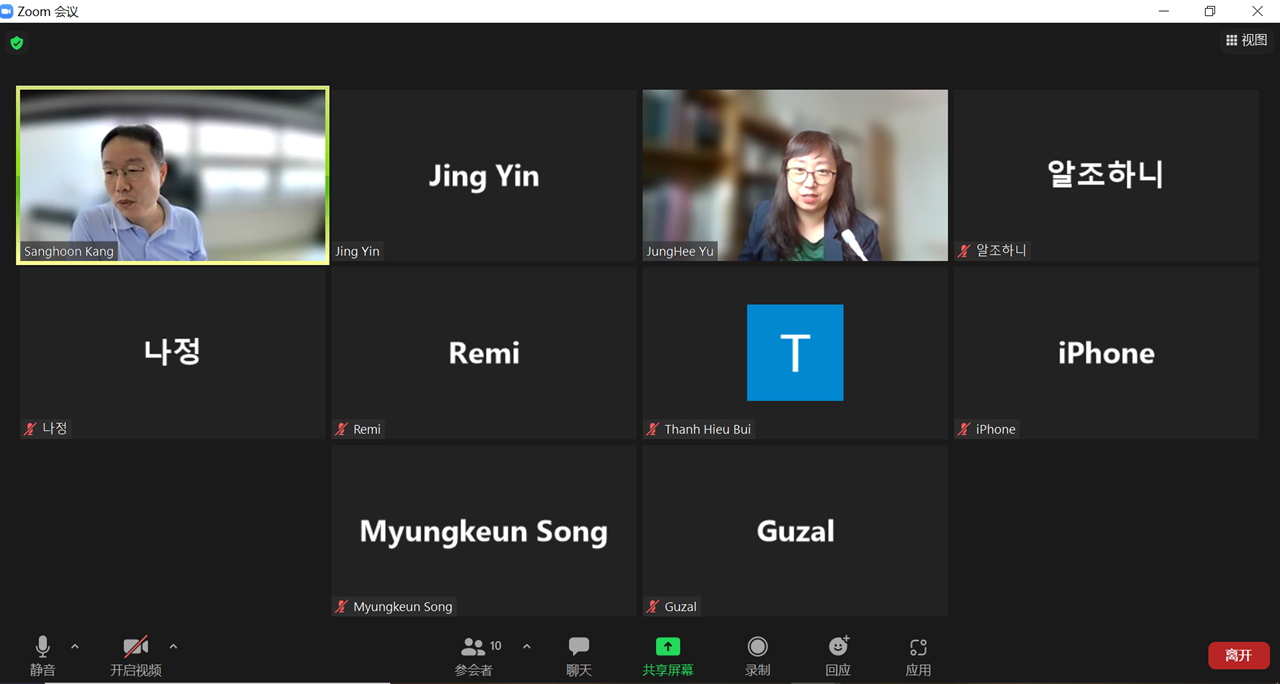Open the apps icon in toolbar

click(x=918, y=647)
